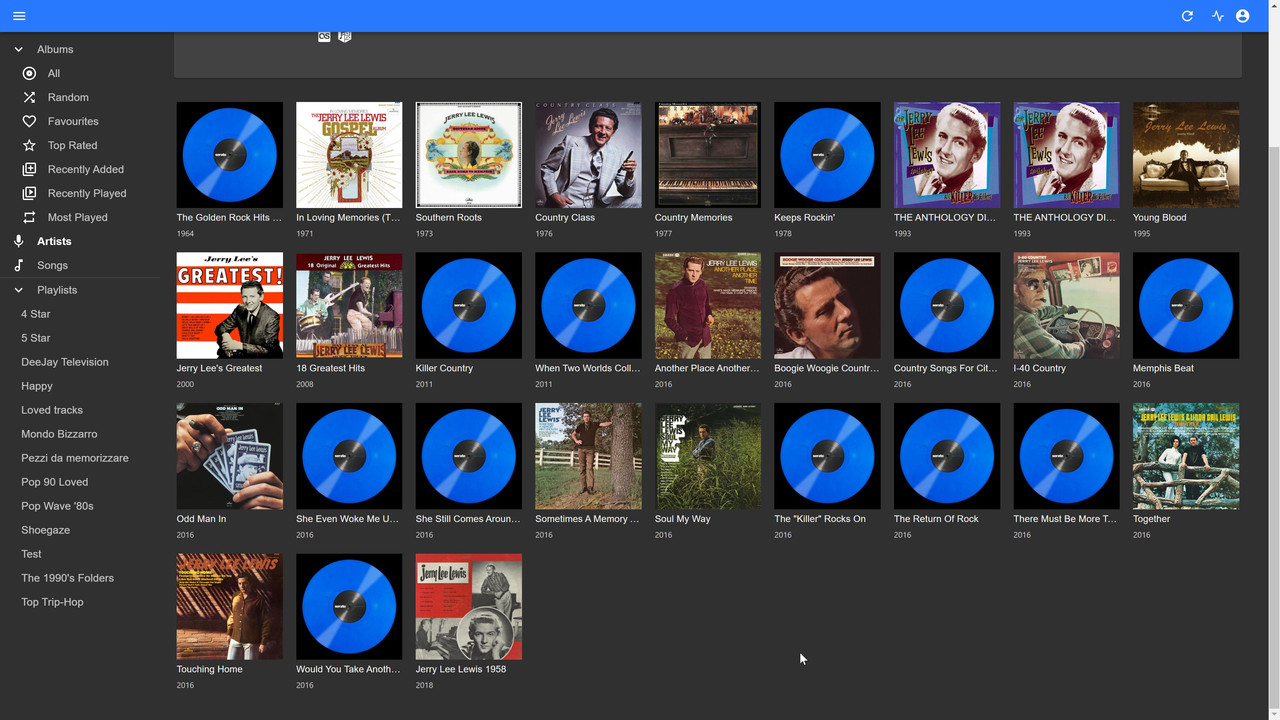Collapse the Albums section
This screenshot has height=720, width=1280.
(18, 49)
